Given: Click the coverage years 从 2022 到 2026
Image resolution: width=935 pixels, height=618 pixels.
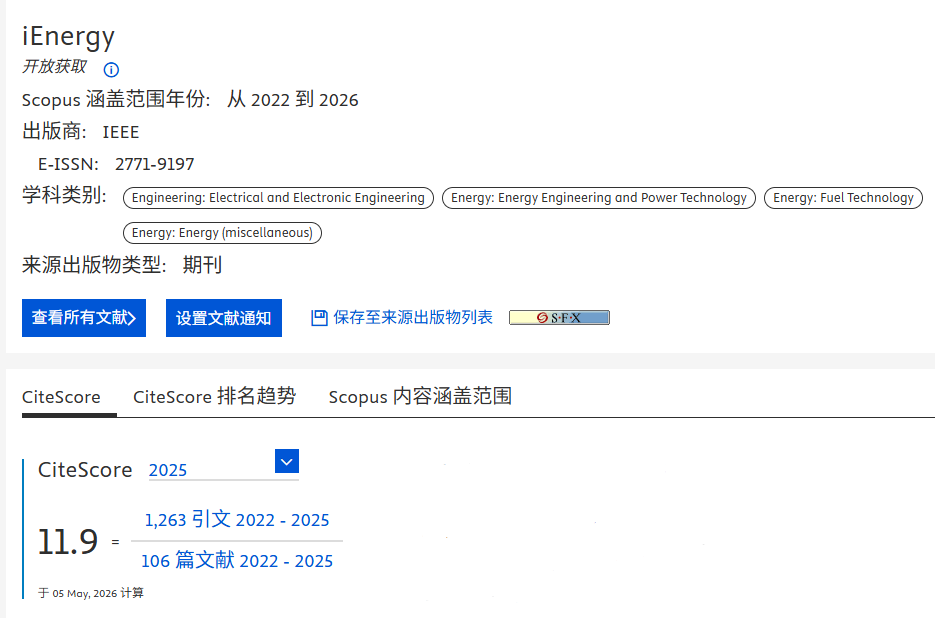Looking at the screenshot, I should (x=293, y=100).
